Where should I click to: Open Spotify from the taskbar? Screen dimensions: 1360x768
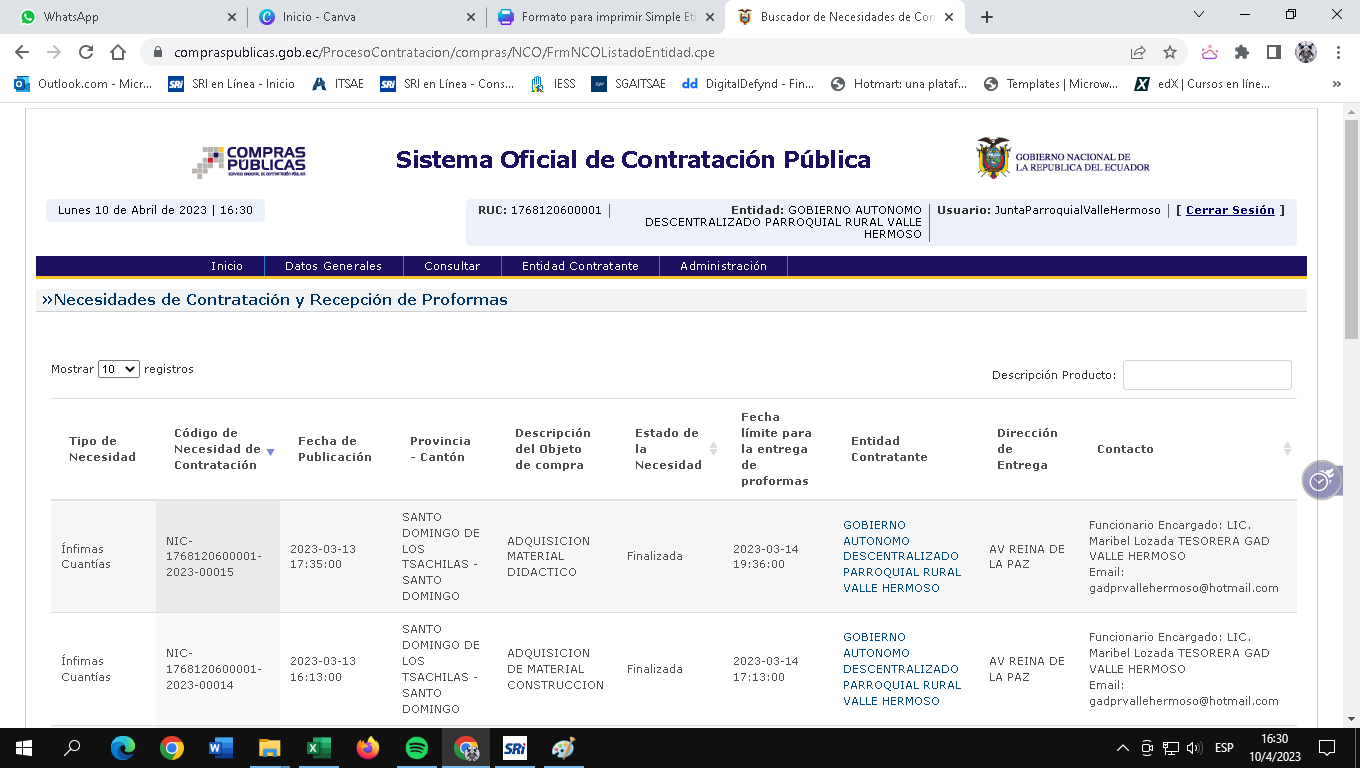click(x=417, y=748)
